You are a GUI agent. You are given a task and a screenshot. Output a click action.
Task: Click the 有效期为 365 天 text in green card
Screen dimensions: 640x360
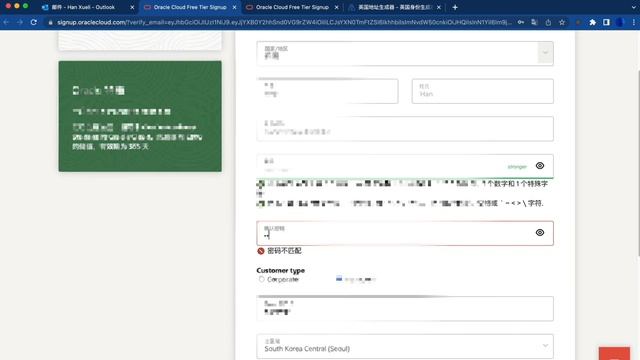125,146
